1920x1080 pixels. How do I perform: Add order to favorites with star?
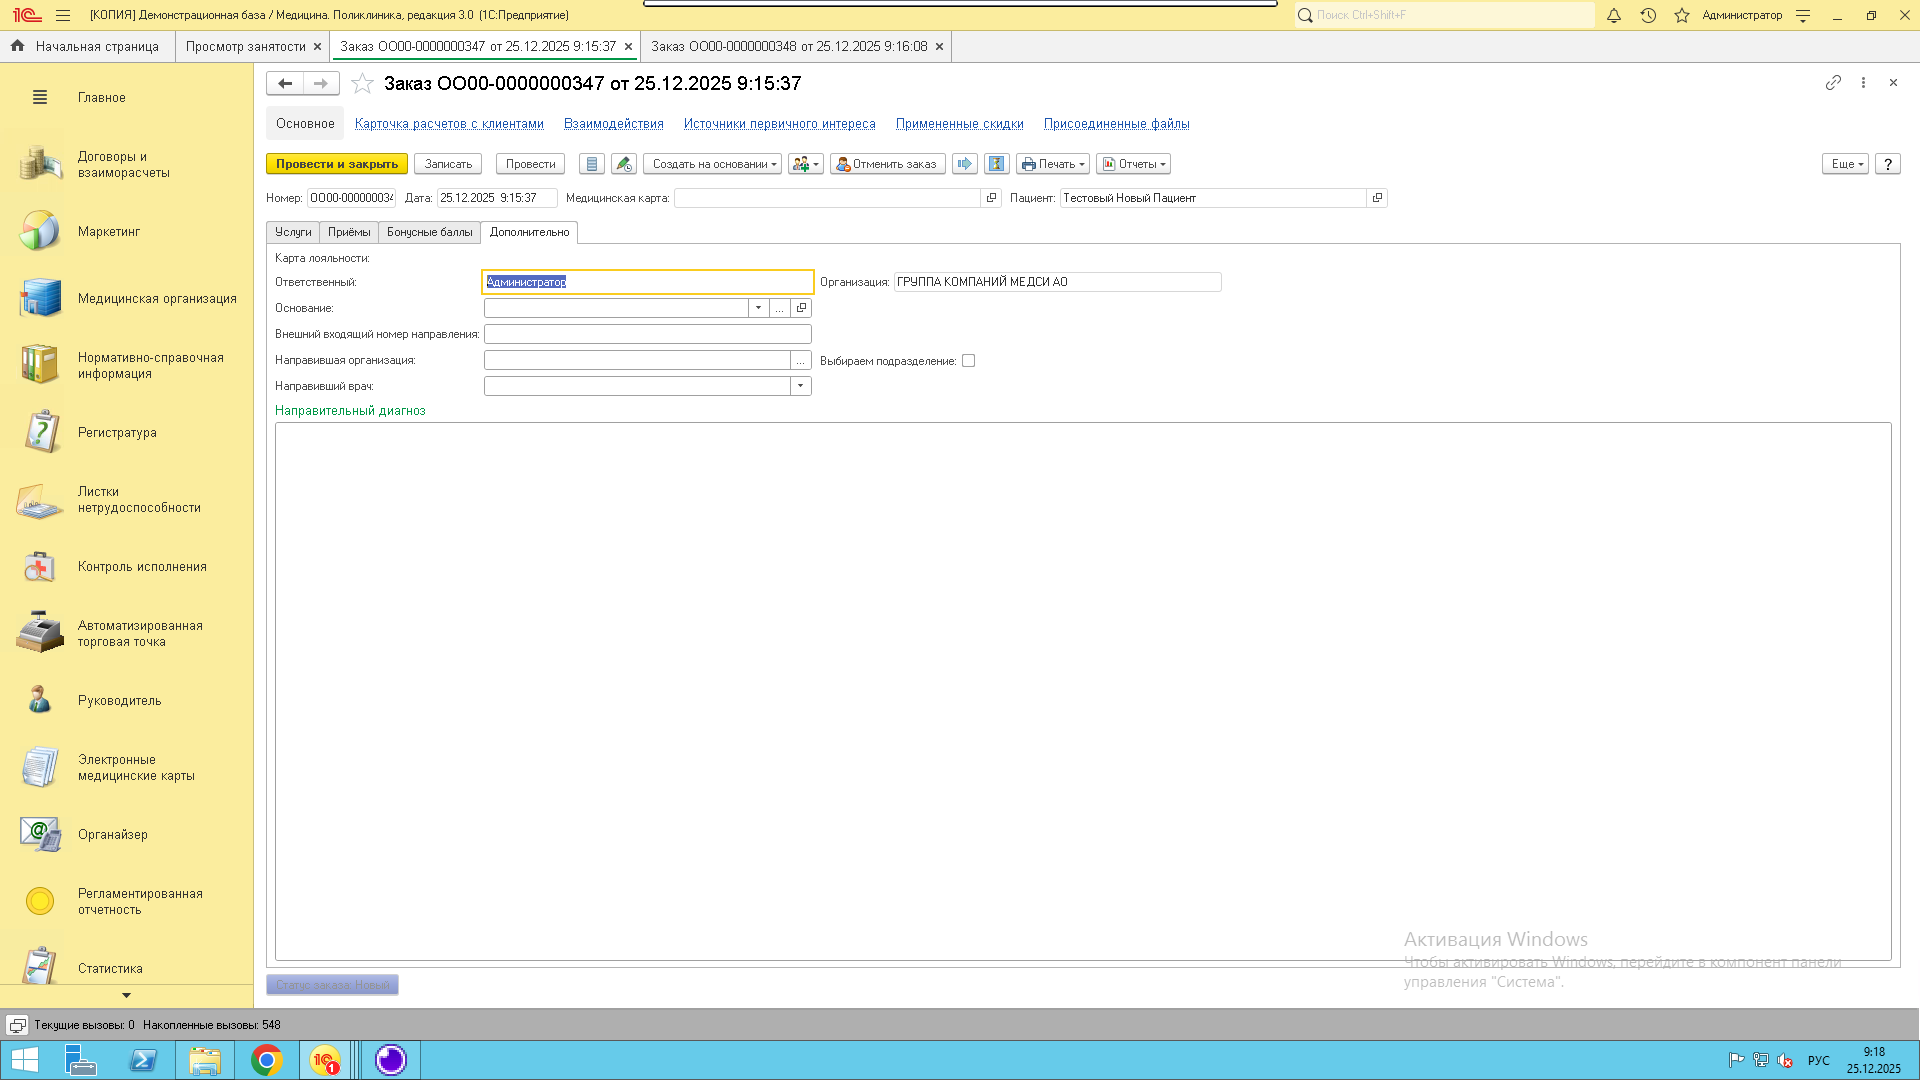tap(363, 84)
